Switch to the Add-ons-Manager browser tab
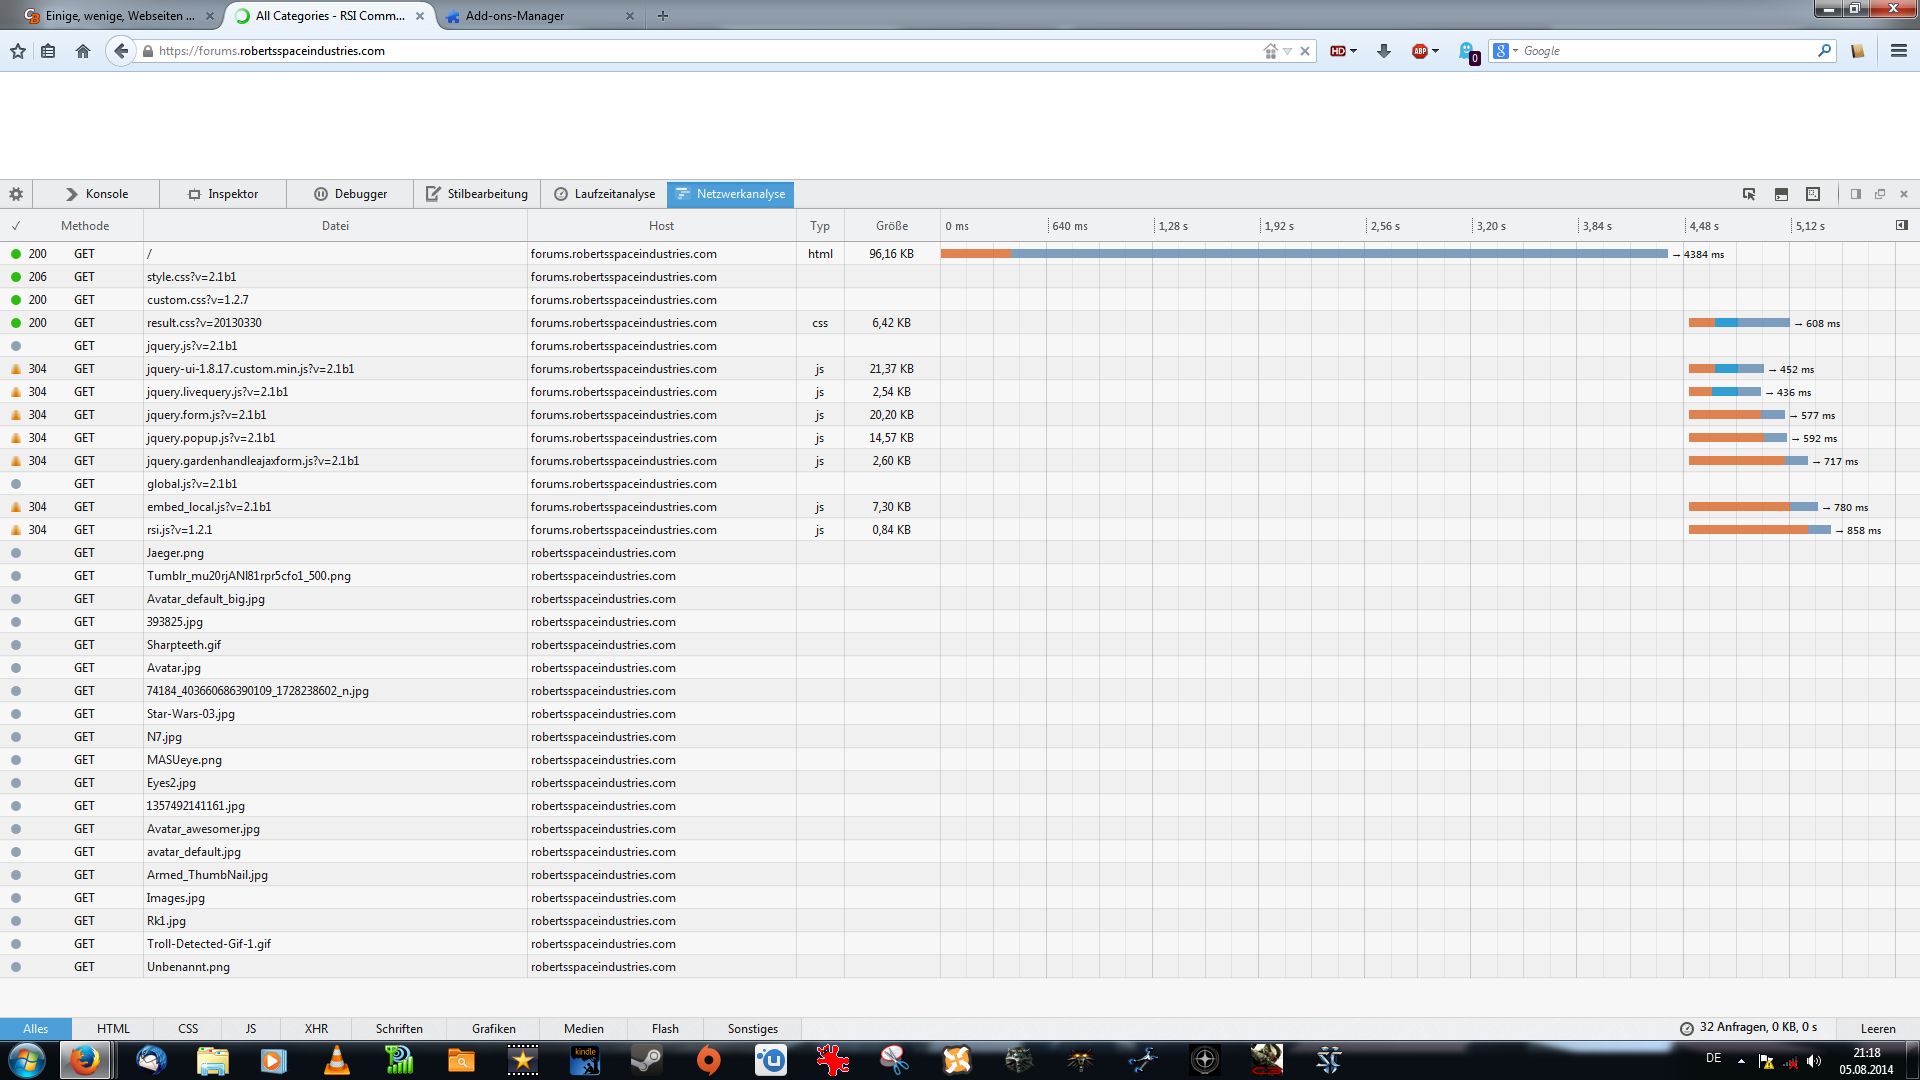The height and width of the screenshot is (1080, 1920). [x=515, y=16]
